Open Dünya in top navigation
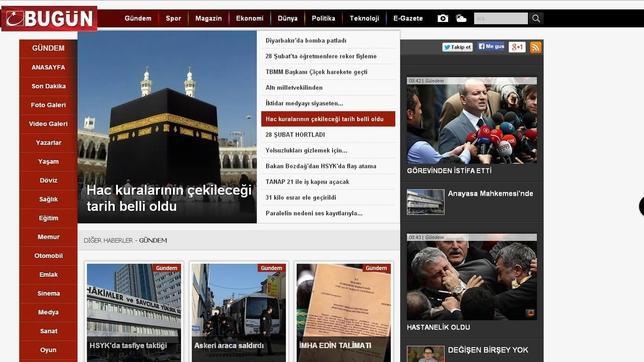This screenshot has height=362, width=644. (x=288, y=18)
